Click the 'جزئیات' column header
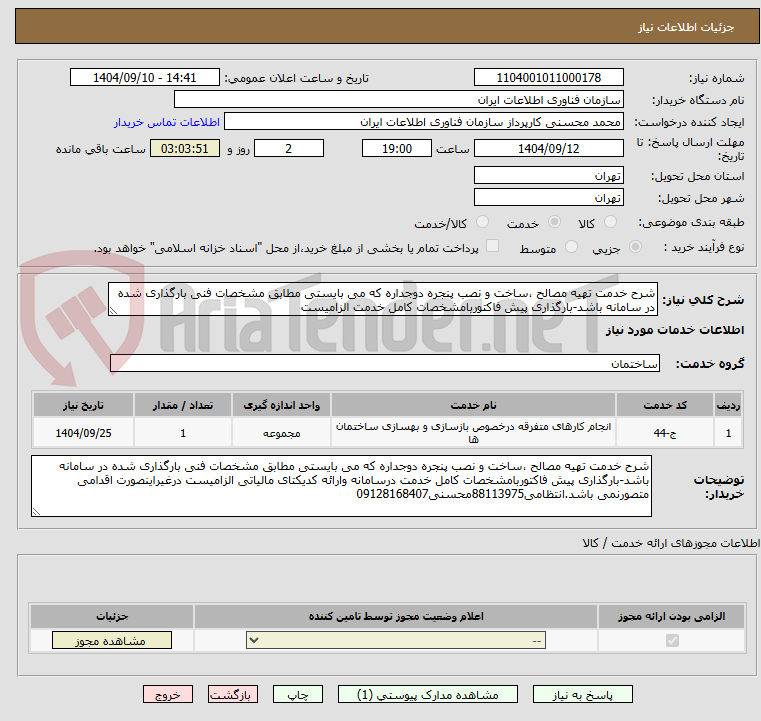The width and height of the screenshot is (761, 721). tap(112, 616)
